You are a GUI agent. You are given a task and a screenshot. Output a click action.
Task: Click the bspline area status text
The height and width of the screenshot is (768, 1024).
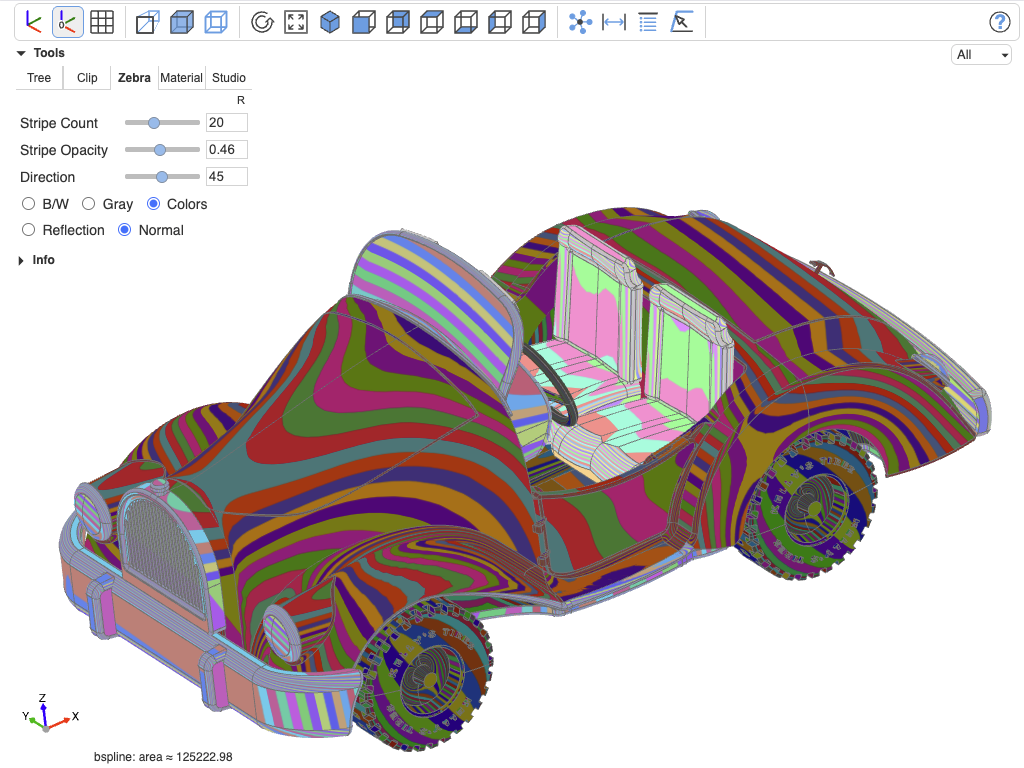(163, 756)
